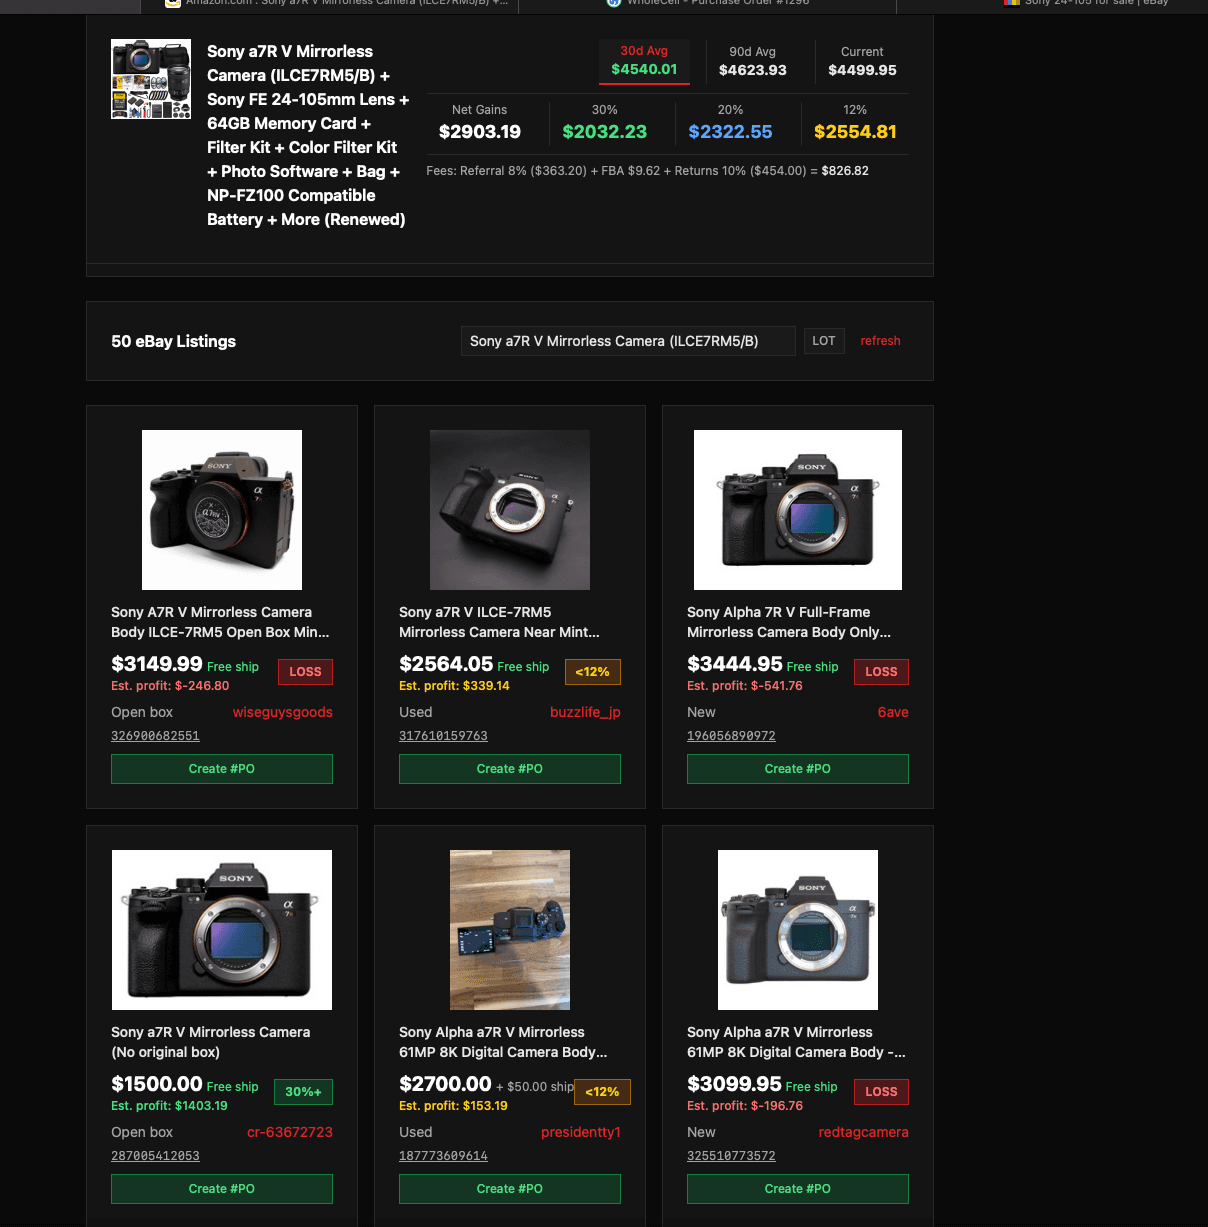The height and width of the screenshot is (1227, 1208).
Task: Open Sony Alpha 7R V Full-Frame listing title
Action: tap(789, 622)
